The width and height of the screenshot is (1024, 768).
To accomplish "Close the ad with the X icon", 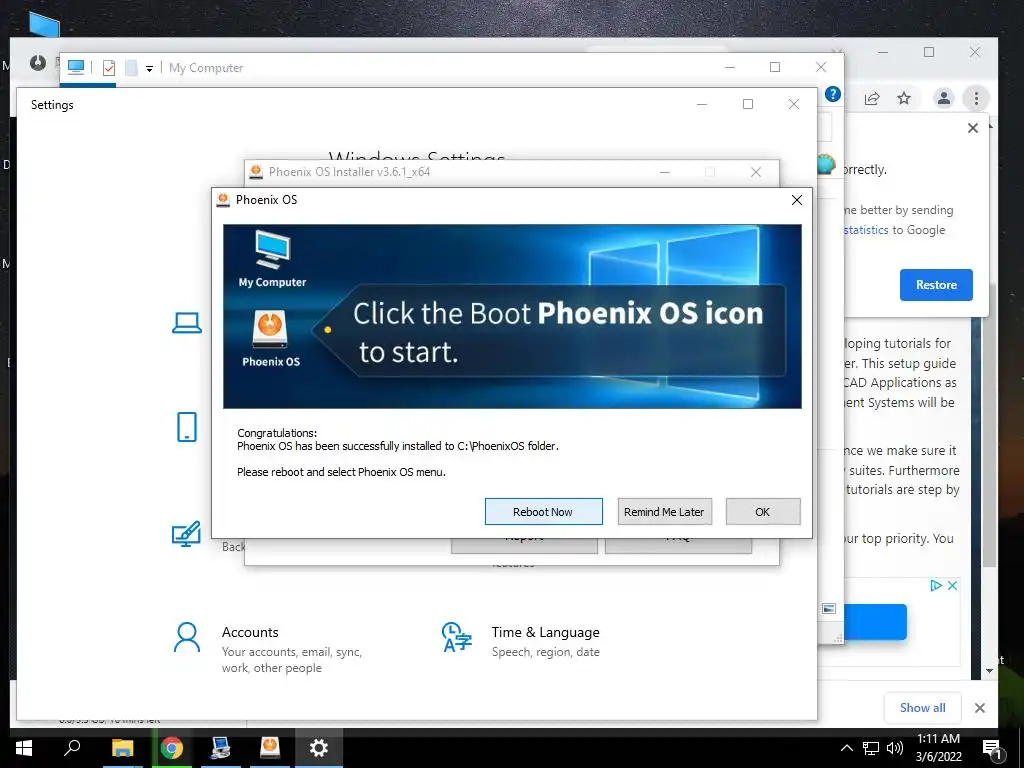I will coord(952,585).
